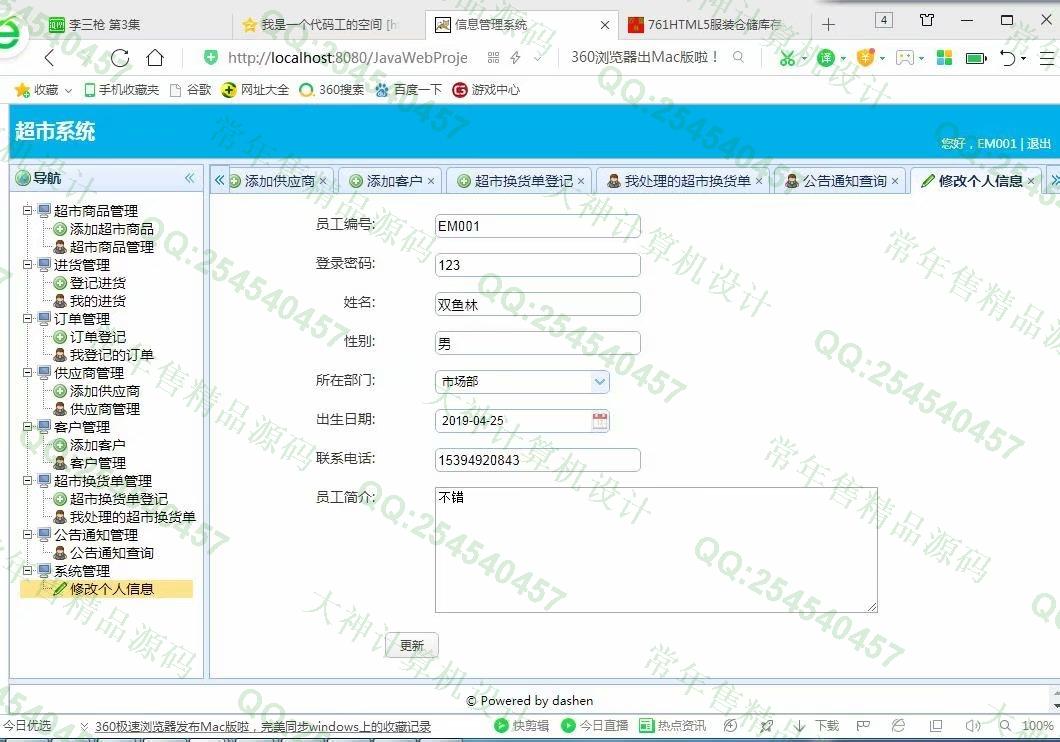Collapse the 供应商管理 tree node
Viewport: 1060px width, 742px height.
tap(27, 372)
